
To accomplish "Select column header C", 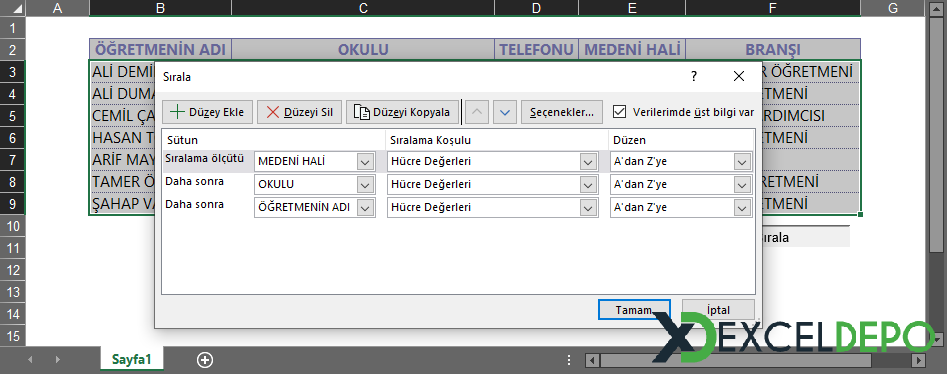I will coord(363,8).
